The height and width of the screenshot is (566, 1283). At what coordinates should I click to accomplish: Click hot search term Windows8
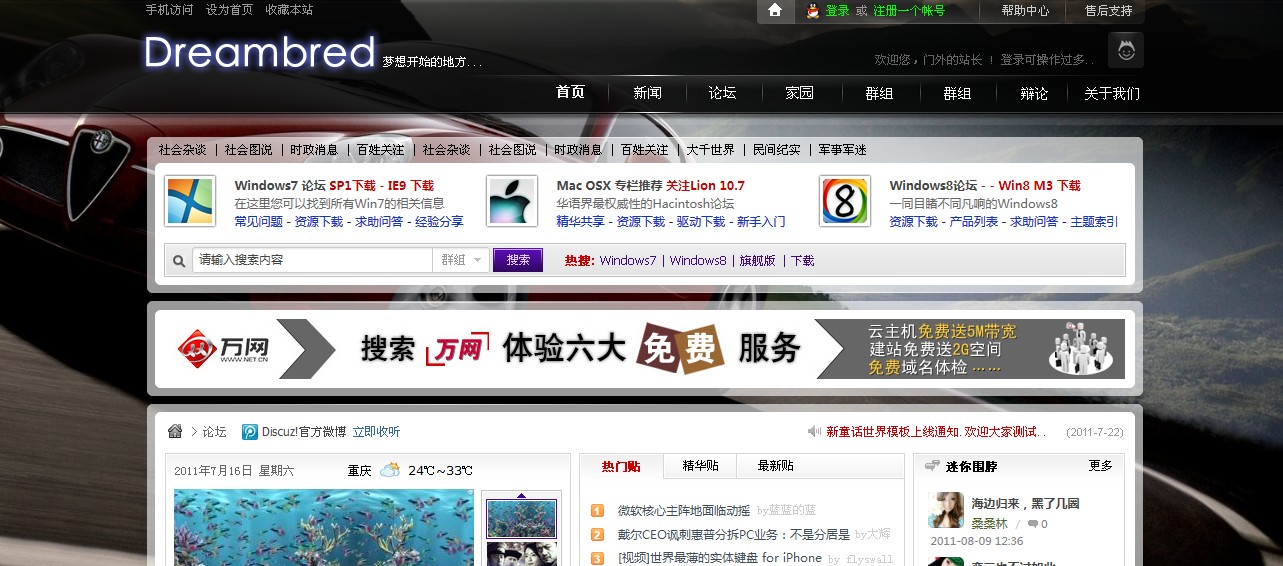[x=698, y=261]
